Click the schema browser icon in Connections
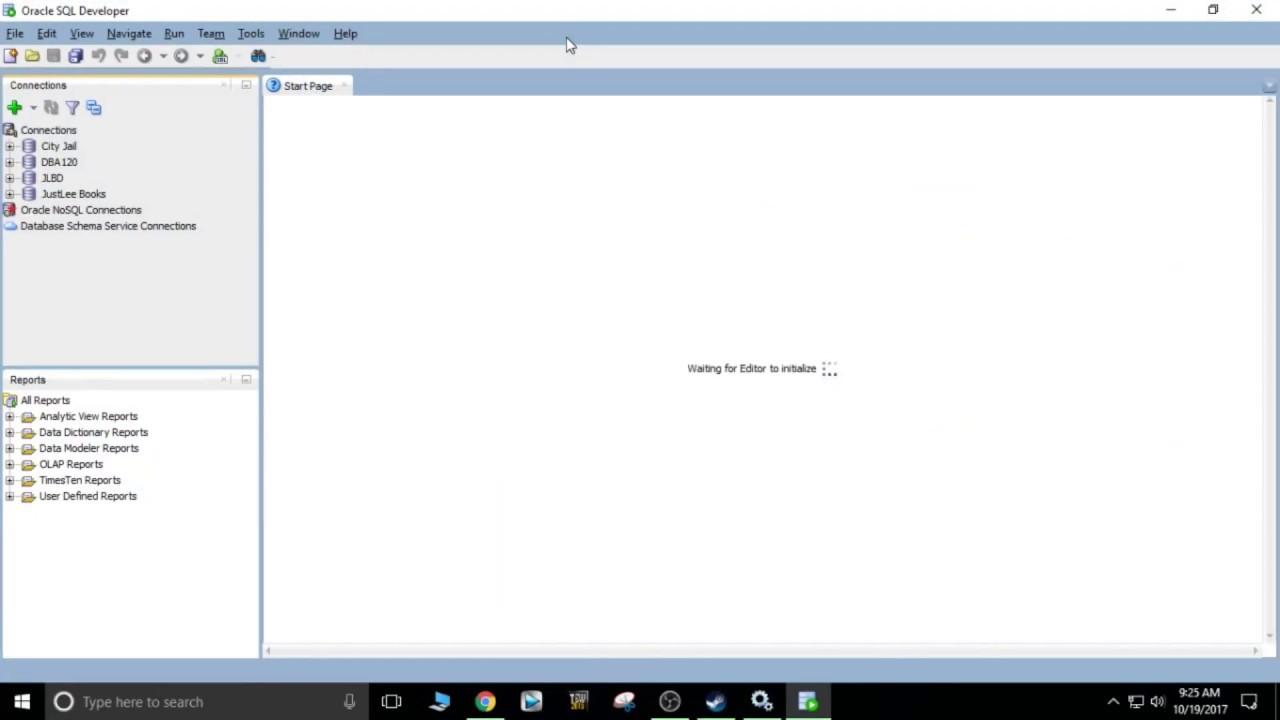1280x720 pixels. (94, 107)
